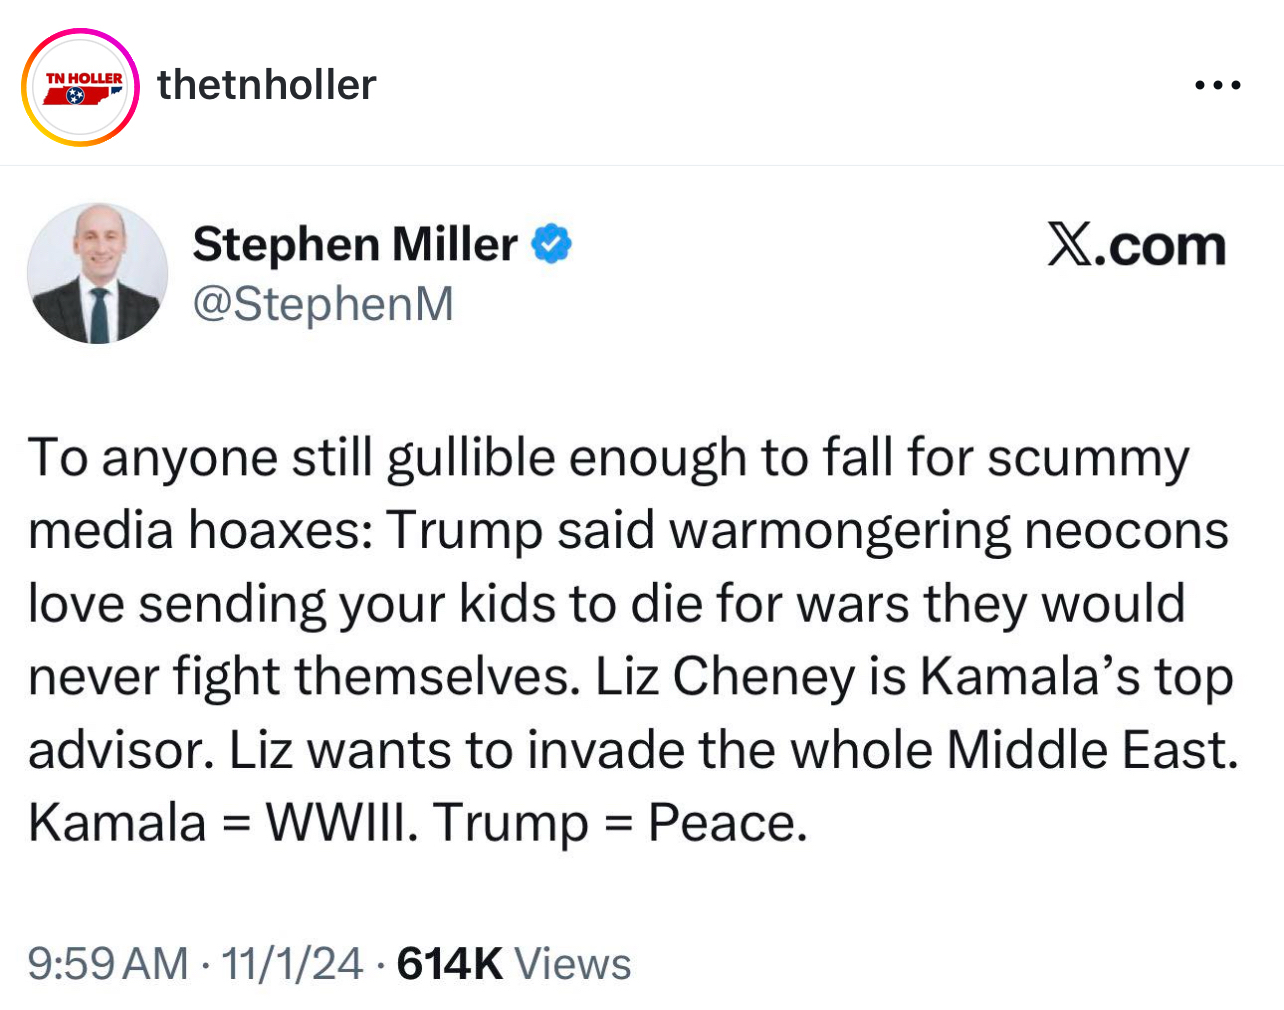Open Stephen Miller's profile photo
The width and height of the screenshot is (1284, 1010).
(x=97, y=274)
